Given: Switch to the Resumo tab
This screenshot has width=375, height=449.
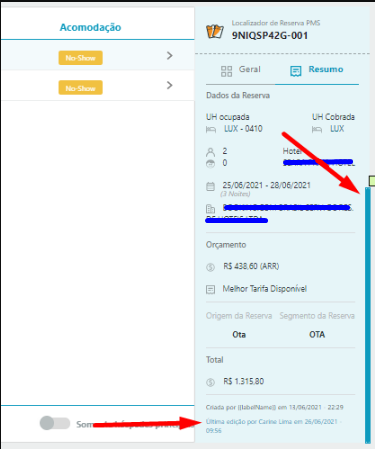Looking at the screenshot, I should click(x=317, y=70).
